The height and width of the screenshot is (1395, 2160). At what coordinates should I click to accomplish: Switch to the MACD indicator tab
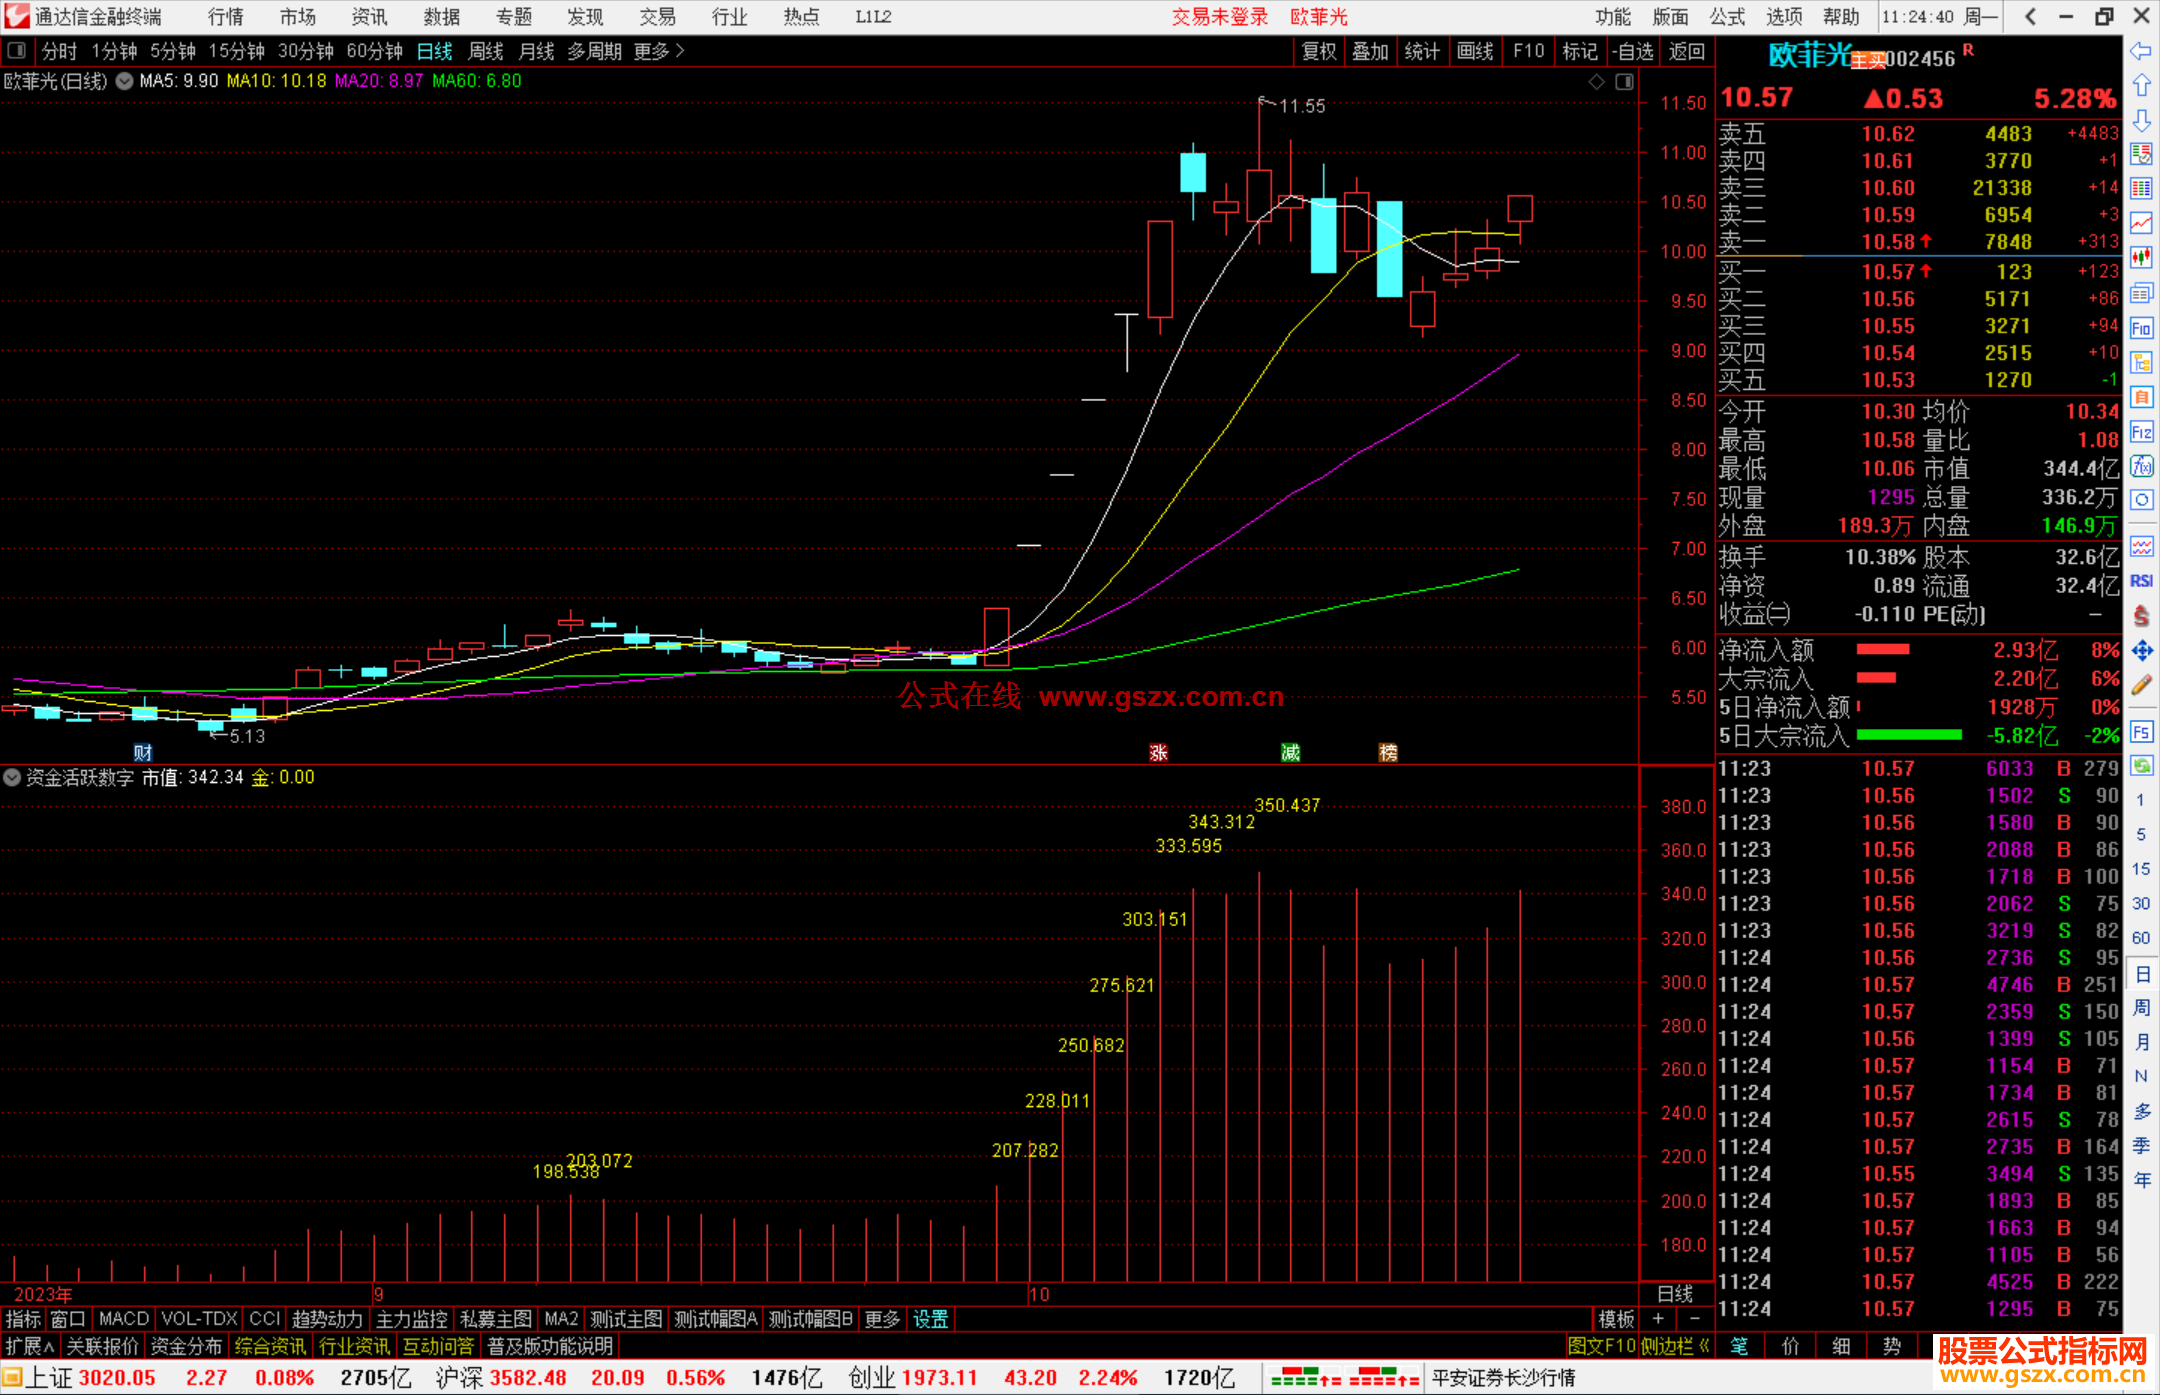coord(124,1319)
